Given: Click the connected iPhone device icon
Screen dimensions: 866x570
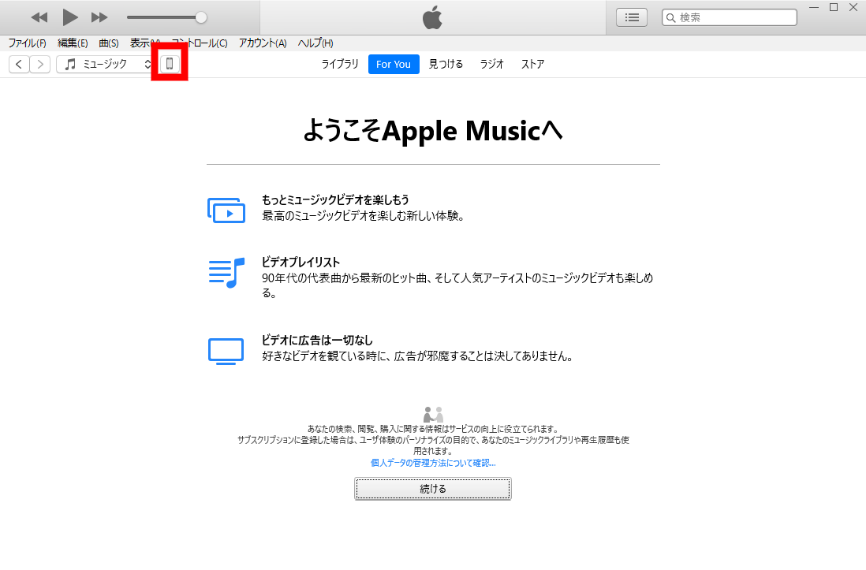Looking at the screenshot, I should [x=170, y=64].
